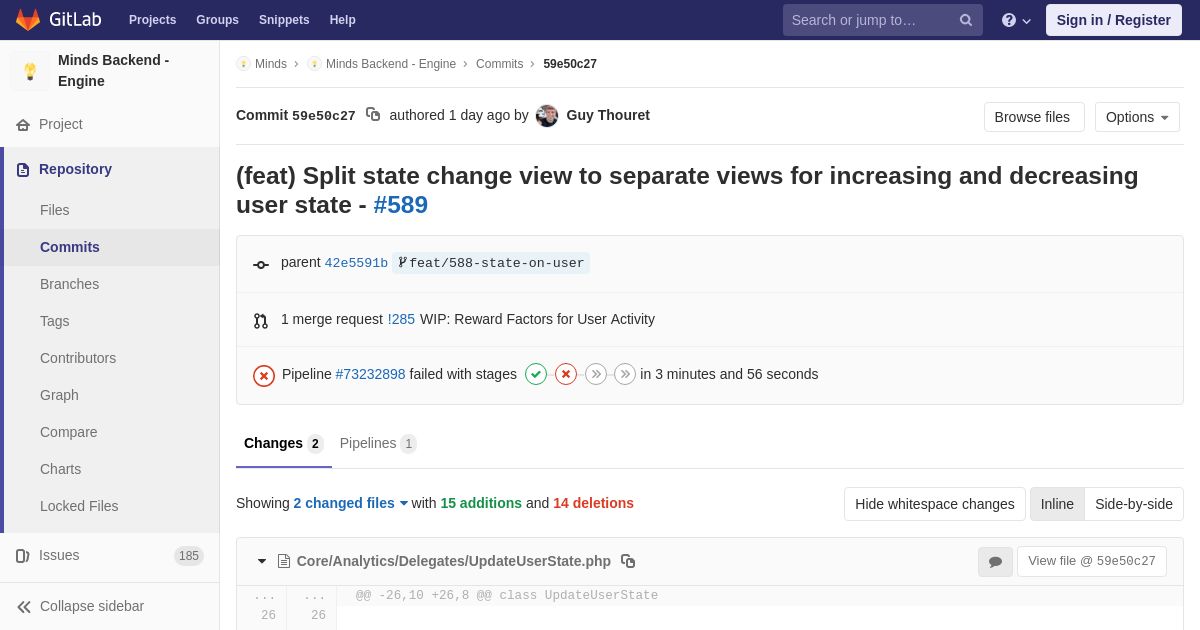This screenshot has width=1200, height=630.
Task: Switch to Side-by-side diff view
Action: point(1134,504)
